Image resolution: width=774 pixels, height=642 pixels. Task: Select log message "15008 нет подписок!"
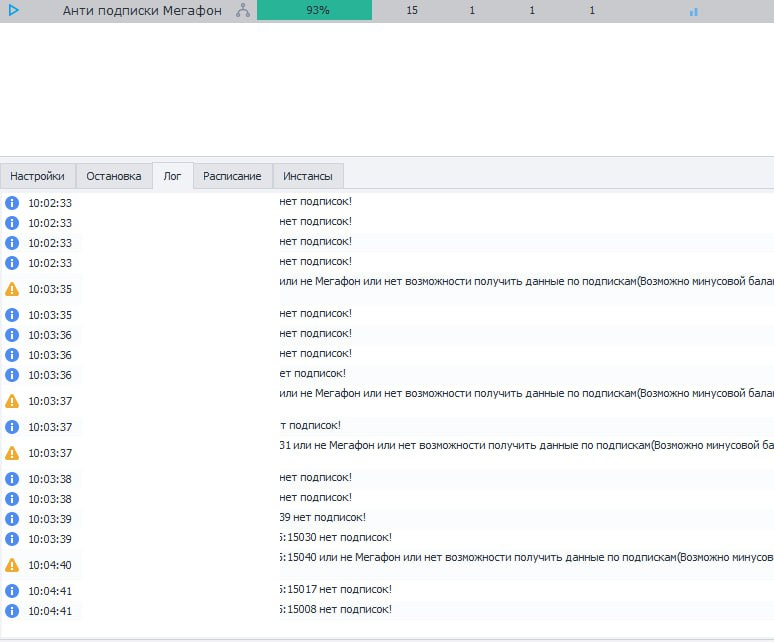[335, 609]
